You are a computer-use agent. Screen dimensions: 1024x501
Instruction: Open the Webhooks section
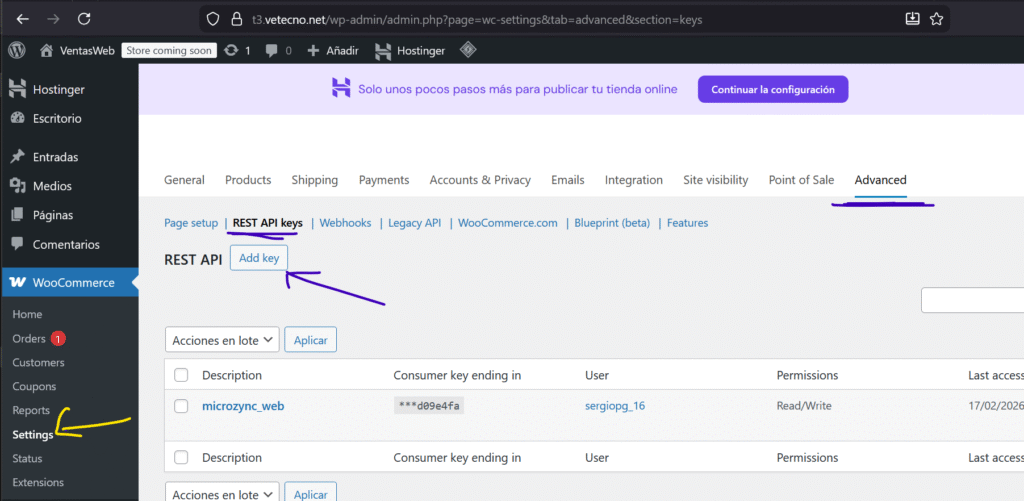click(345, 223)
